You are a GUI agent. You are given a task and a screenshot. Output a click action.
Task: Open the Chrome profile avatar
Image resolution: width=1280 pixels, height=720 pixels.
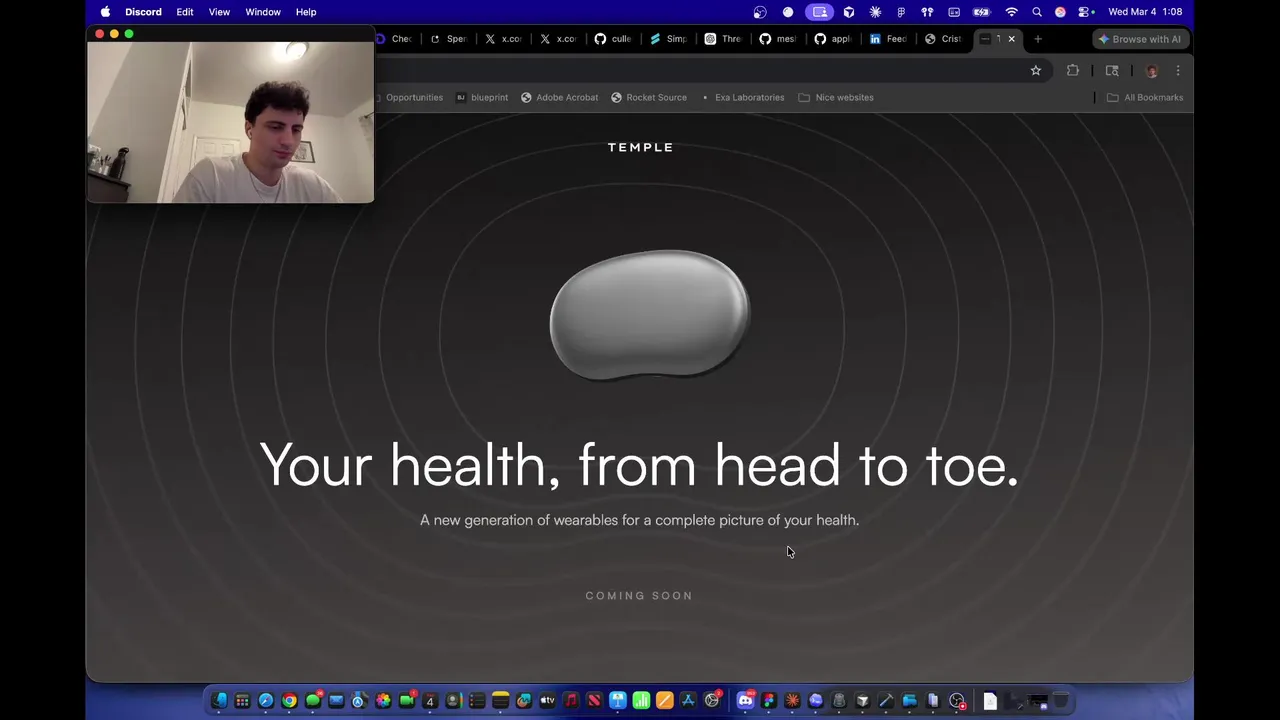(x=1151, y=70)
